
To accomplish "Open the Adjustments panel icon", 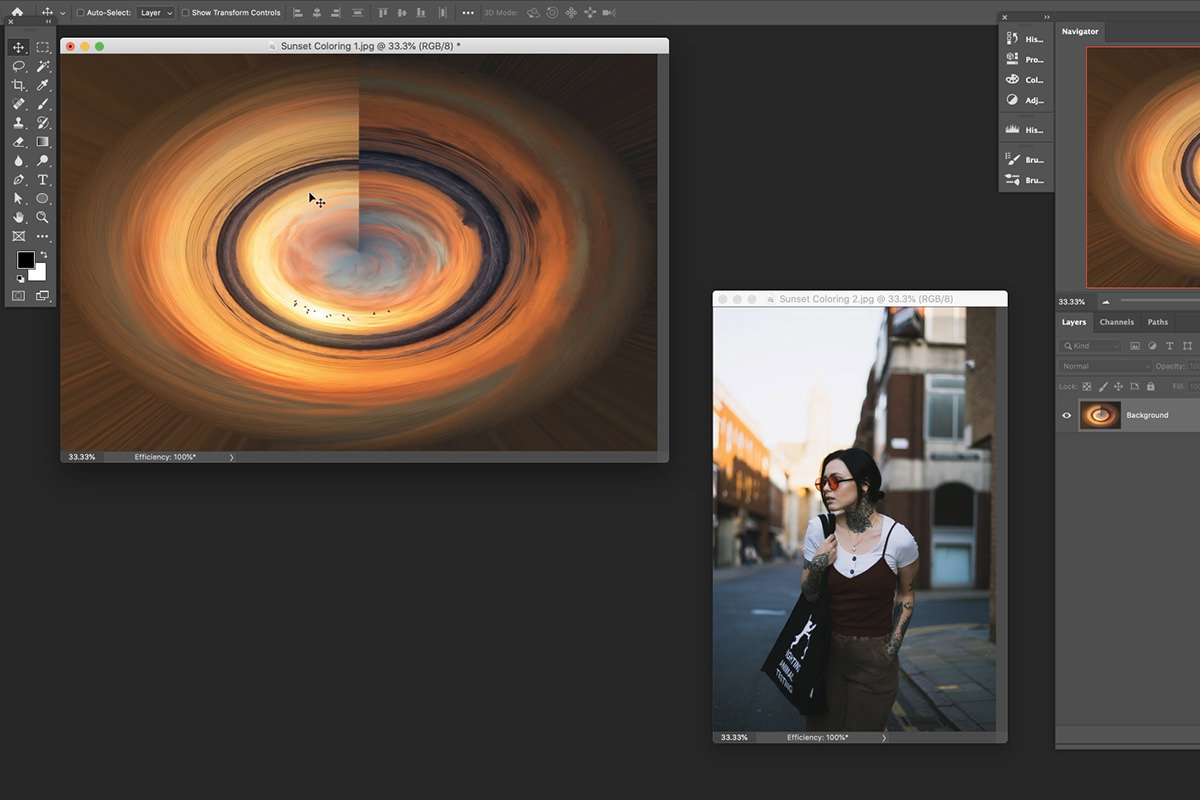I will [1013, 100].
